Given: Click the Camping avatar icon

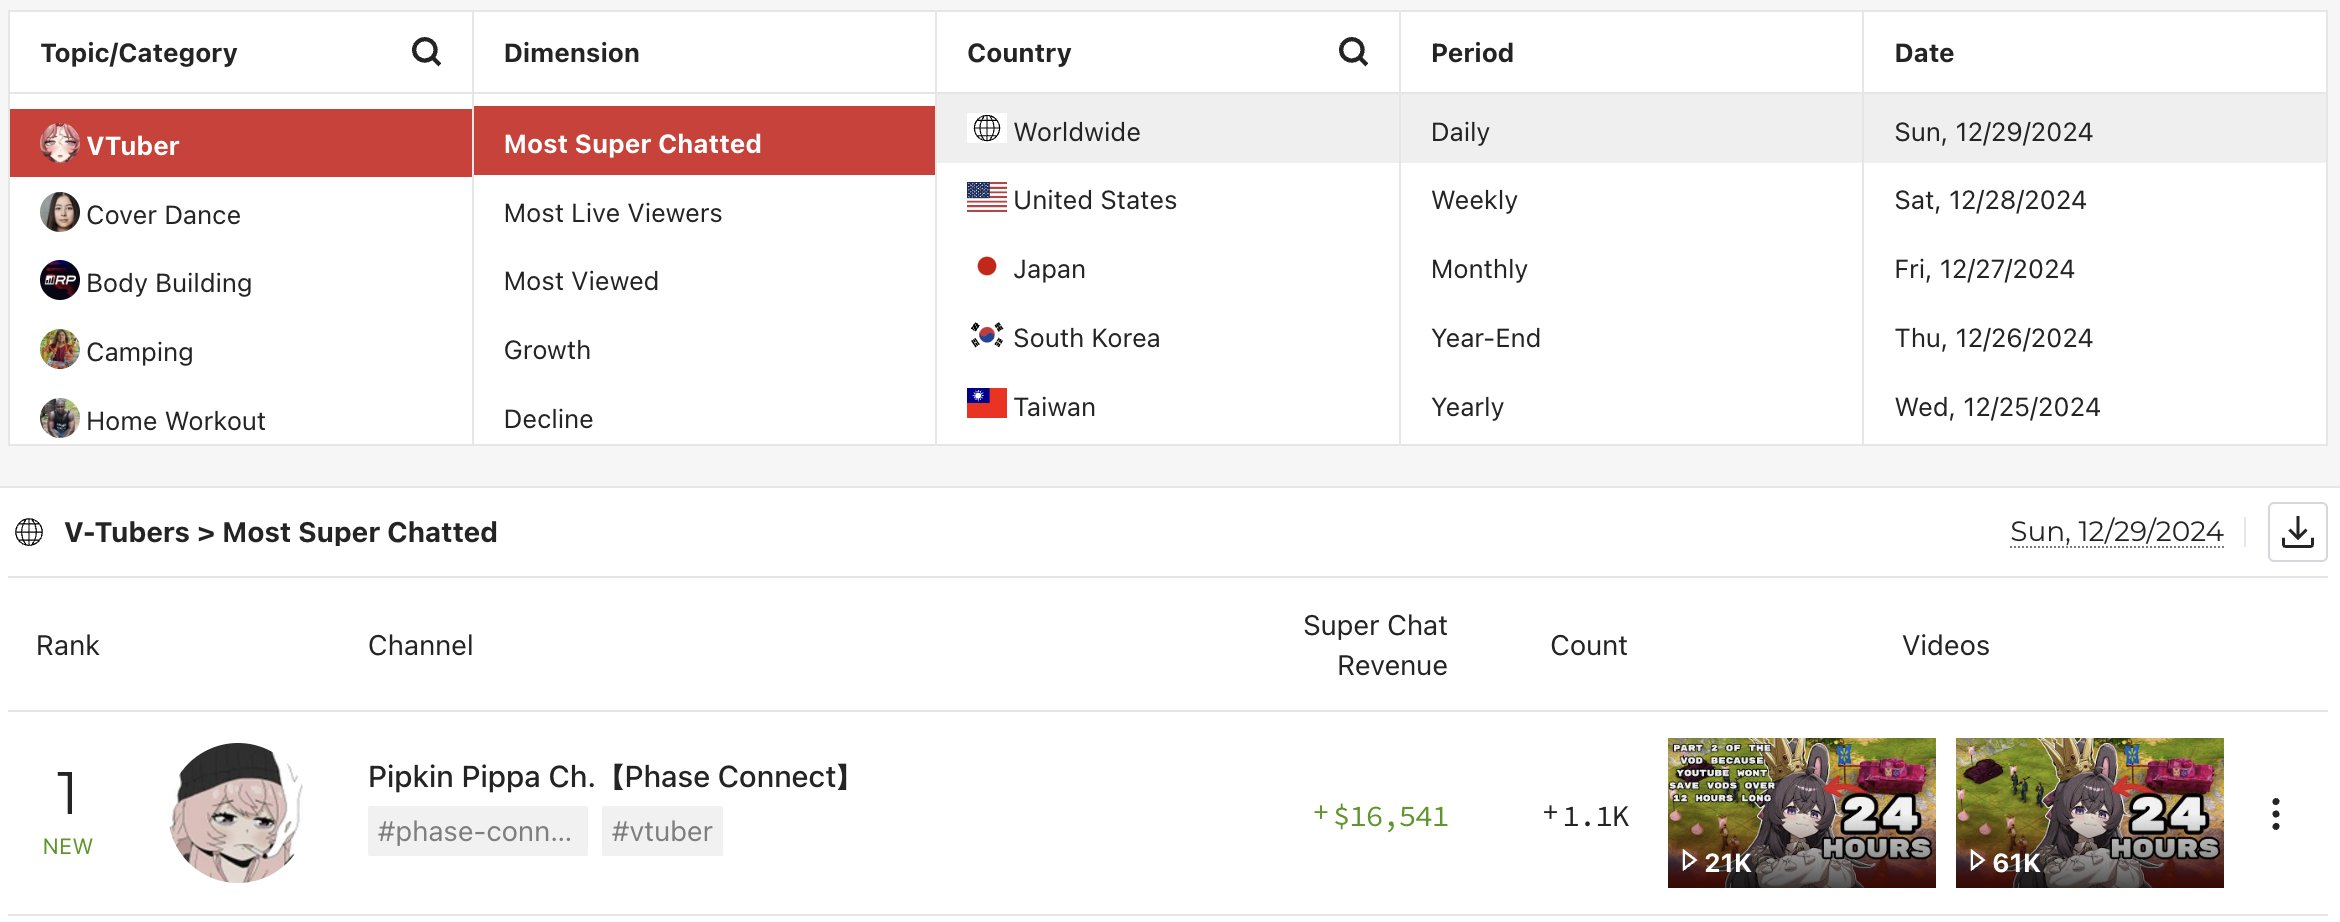Looking at the screenshot, I should tap(60, 349).
